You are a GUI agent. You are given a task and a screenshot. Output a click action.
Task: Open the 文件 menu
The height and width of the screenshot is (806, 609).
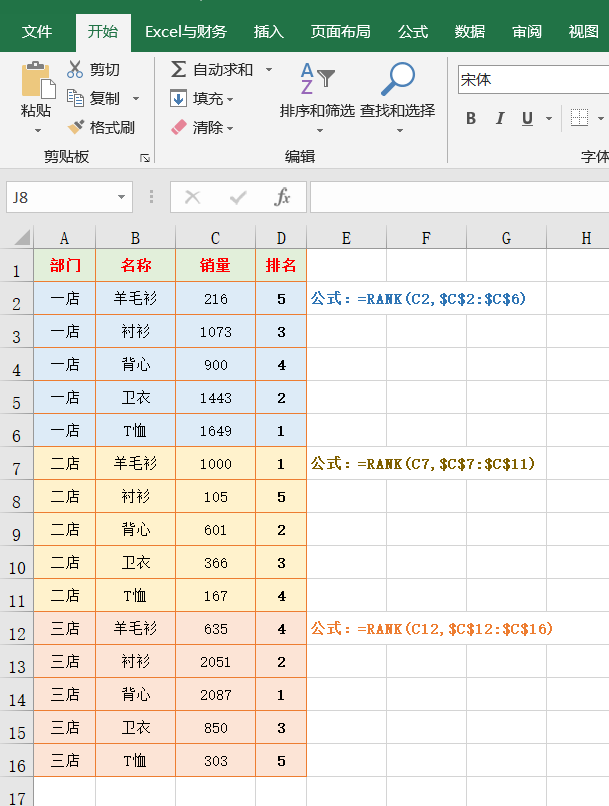point(37,32)
